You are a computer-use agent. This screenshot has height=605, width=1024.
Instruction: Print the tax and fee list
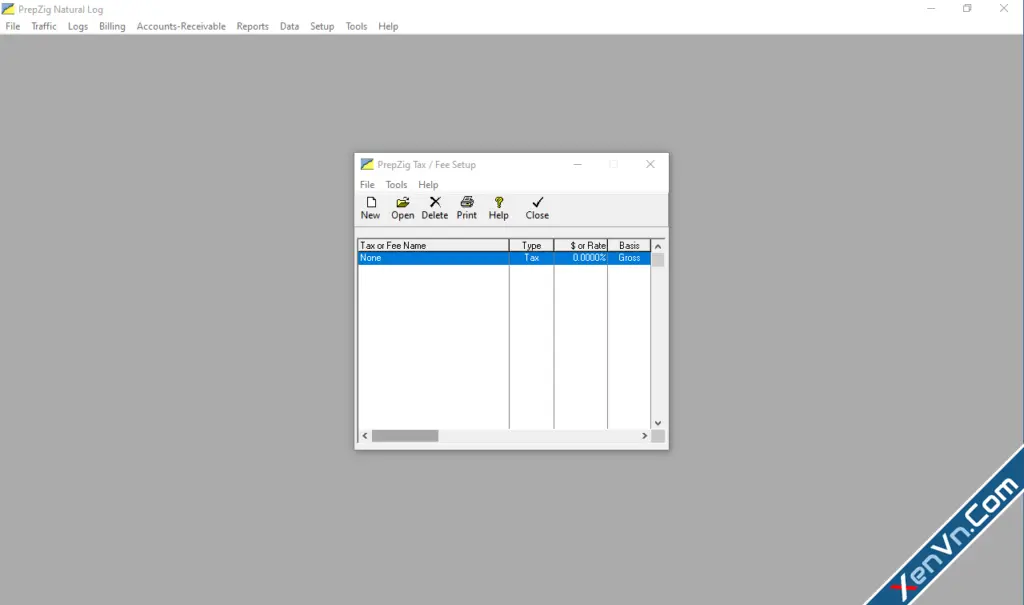466,208
